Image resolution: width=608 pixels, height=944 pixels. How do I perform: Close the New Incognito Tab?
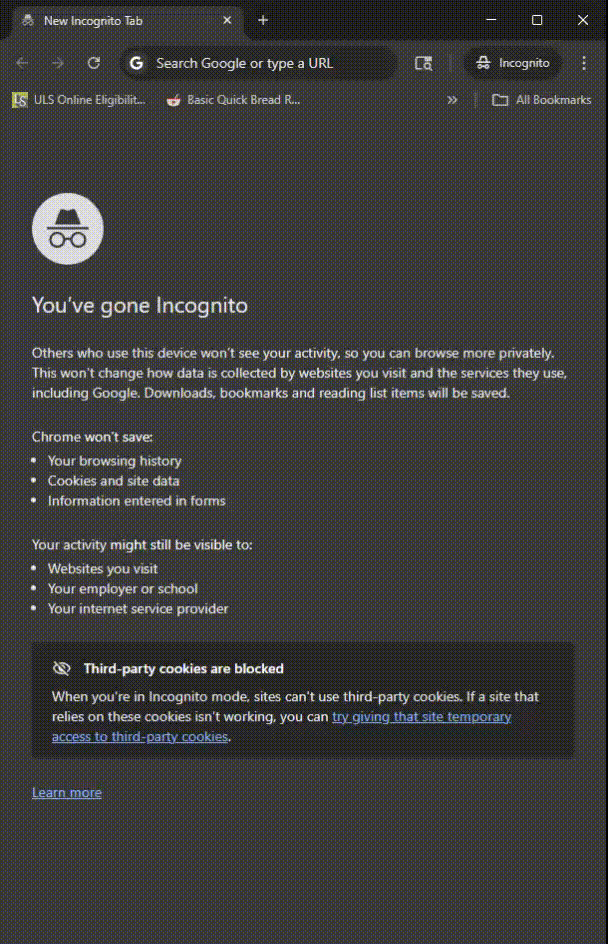point(228,20)
